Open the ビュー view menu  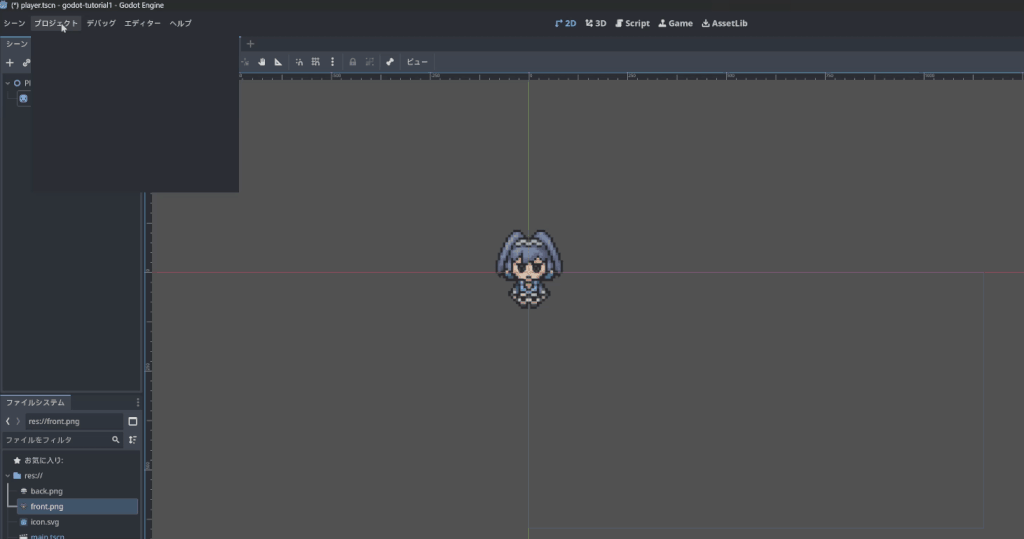(417, 62)
